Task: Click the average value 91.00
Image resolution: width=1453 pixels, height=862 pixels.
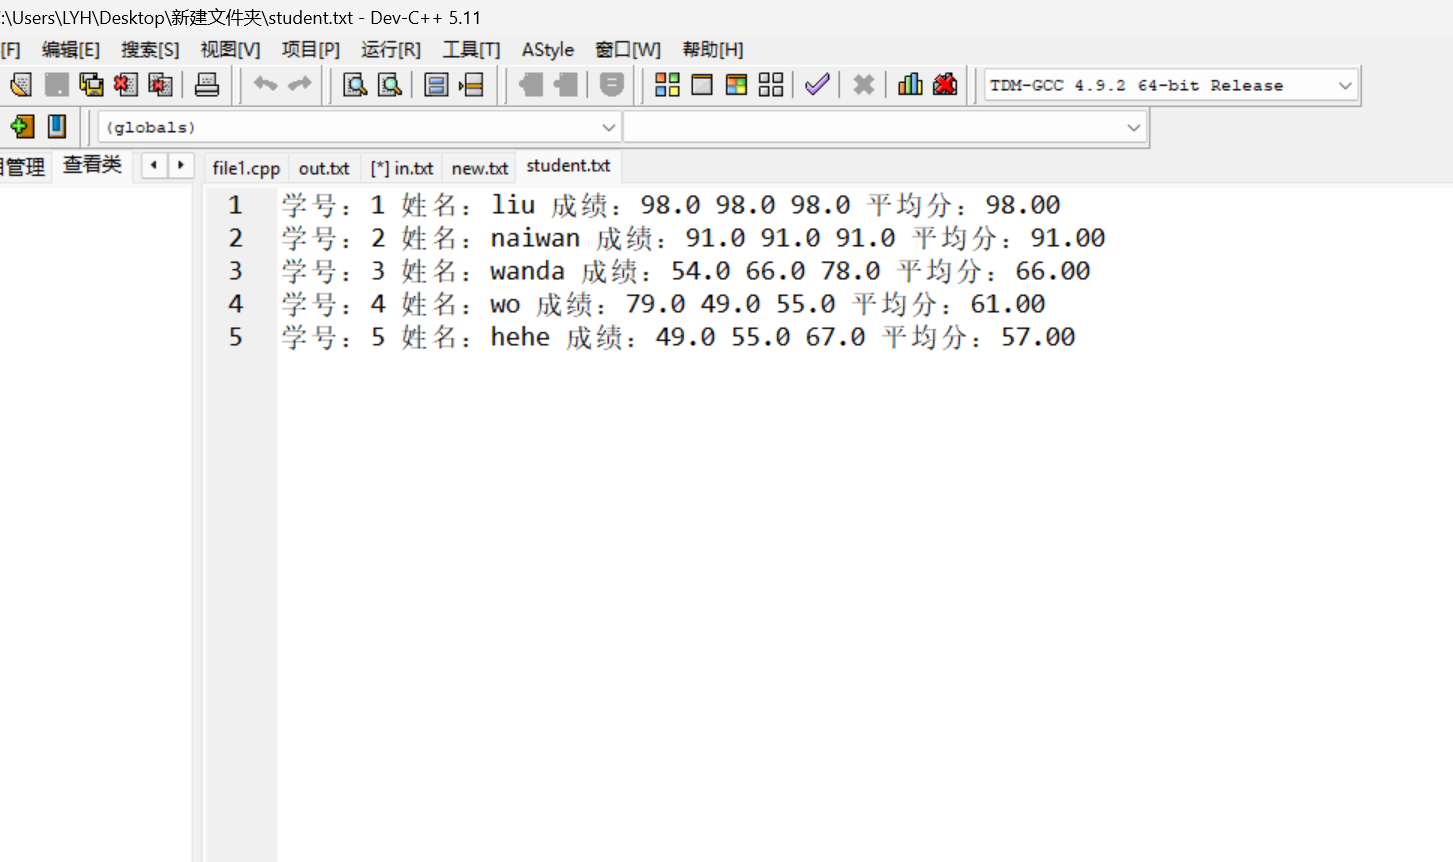Action: coord(1068,238)
